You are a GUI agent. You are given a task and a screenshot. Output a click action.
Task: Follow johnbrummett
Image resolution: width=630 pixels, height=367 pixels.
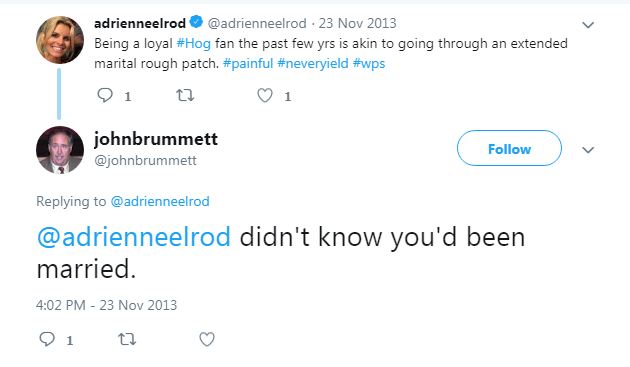tap(509, 148)
